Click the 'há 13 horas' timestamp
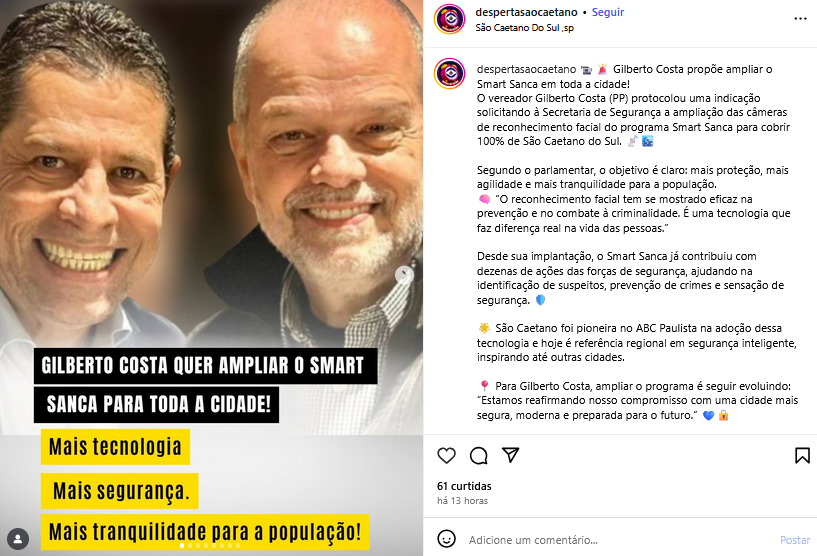This screenshot has width=817, height=556. point(462,501)
